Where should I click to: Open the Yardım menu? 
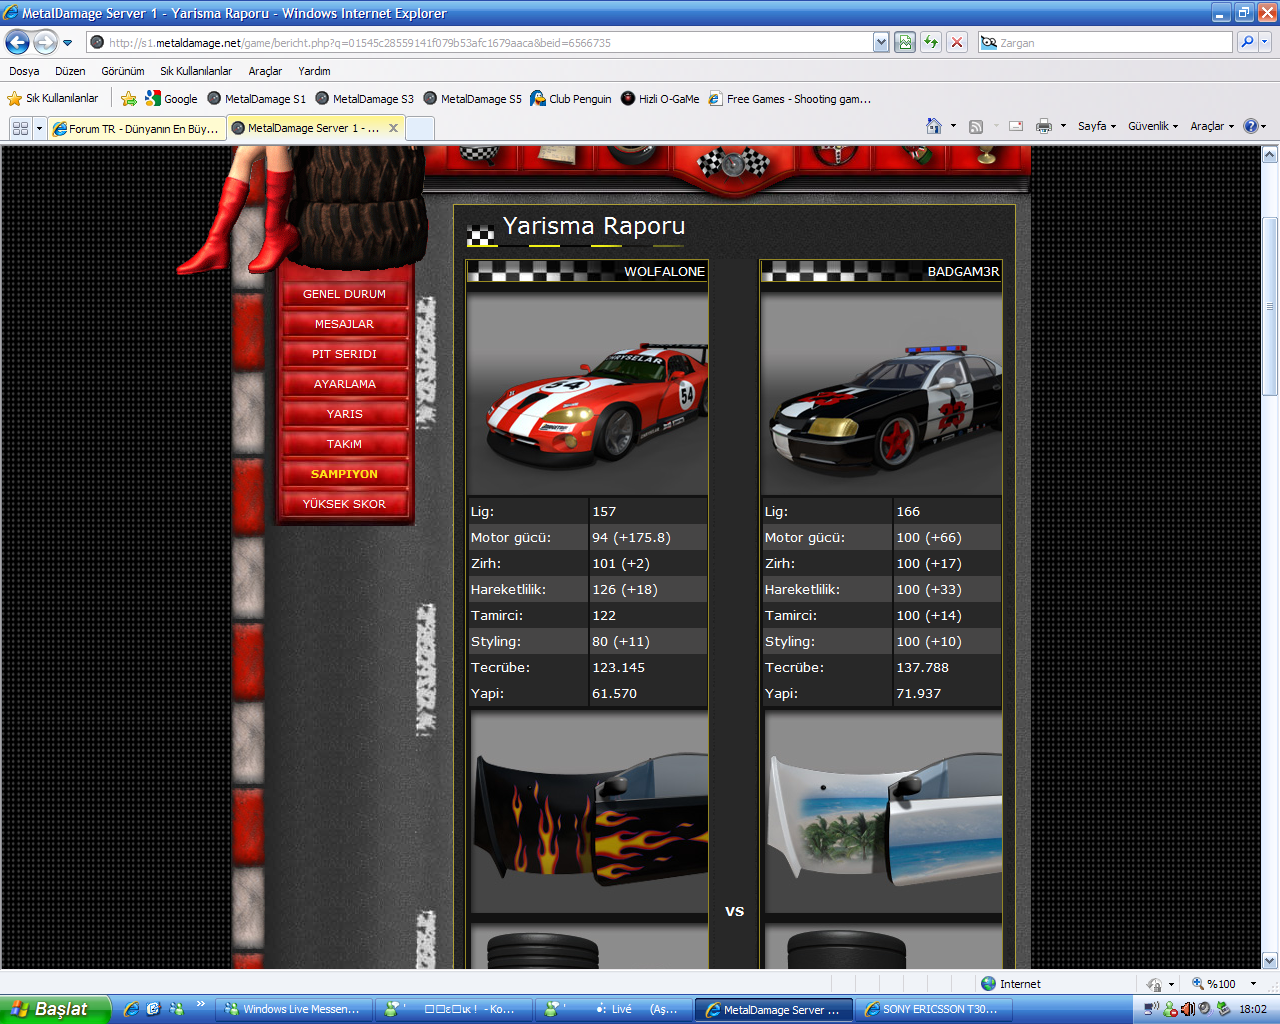click(x=314, y=71)
